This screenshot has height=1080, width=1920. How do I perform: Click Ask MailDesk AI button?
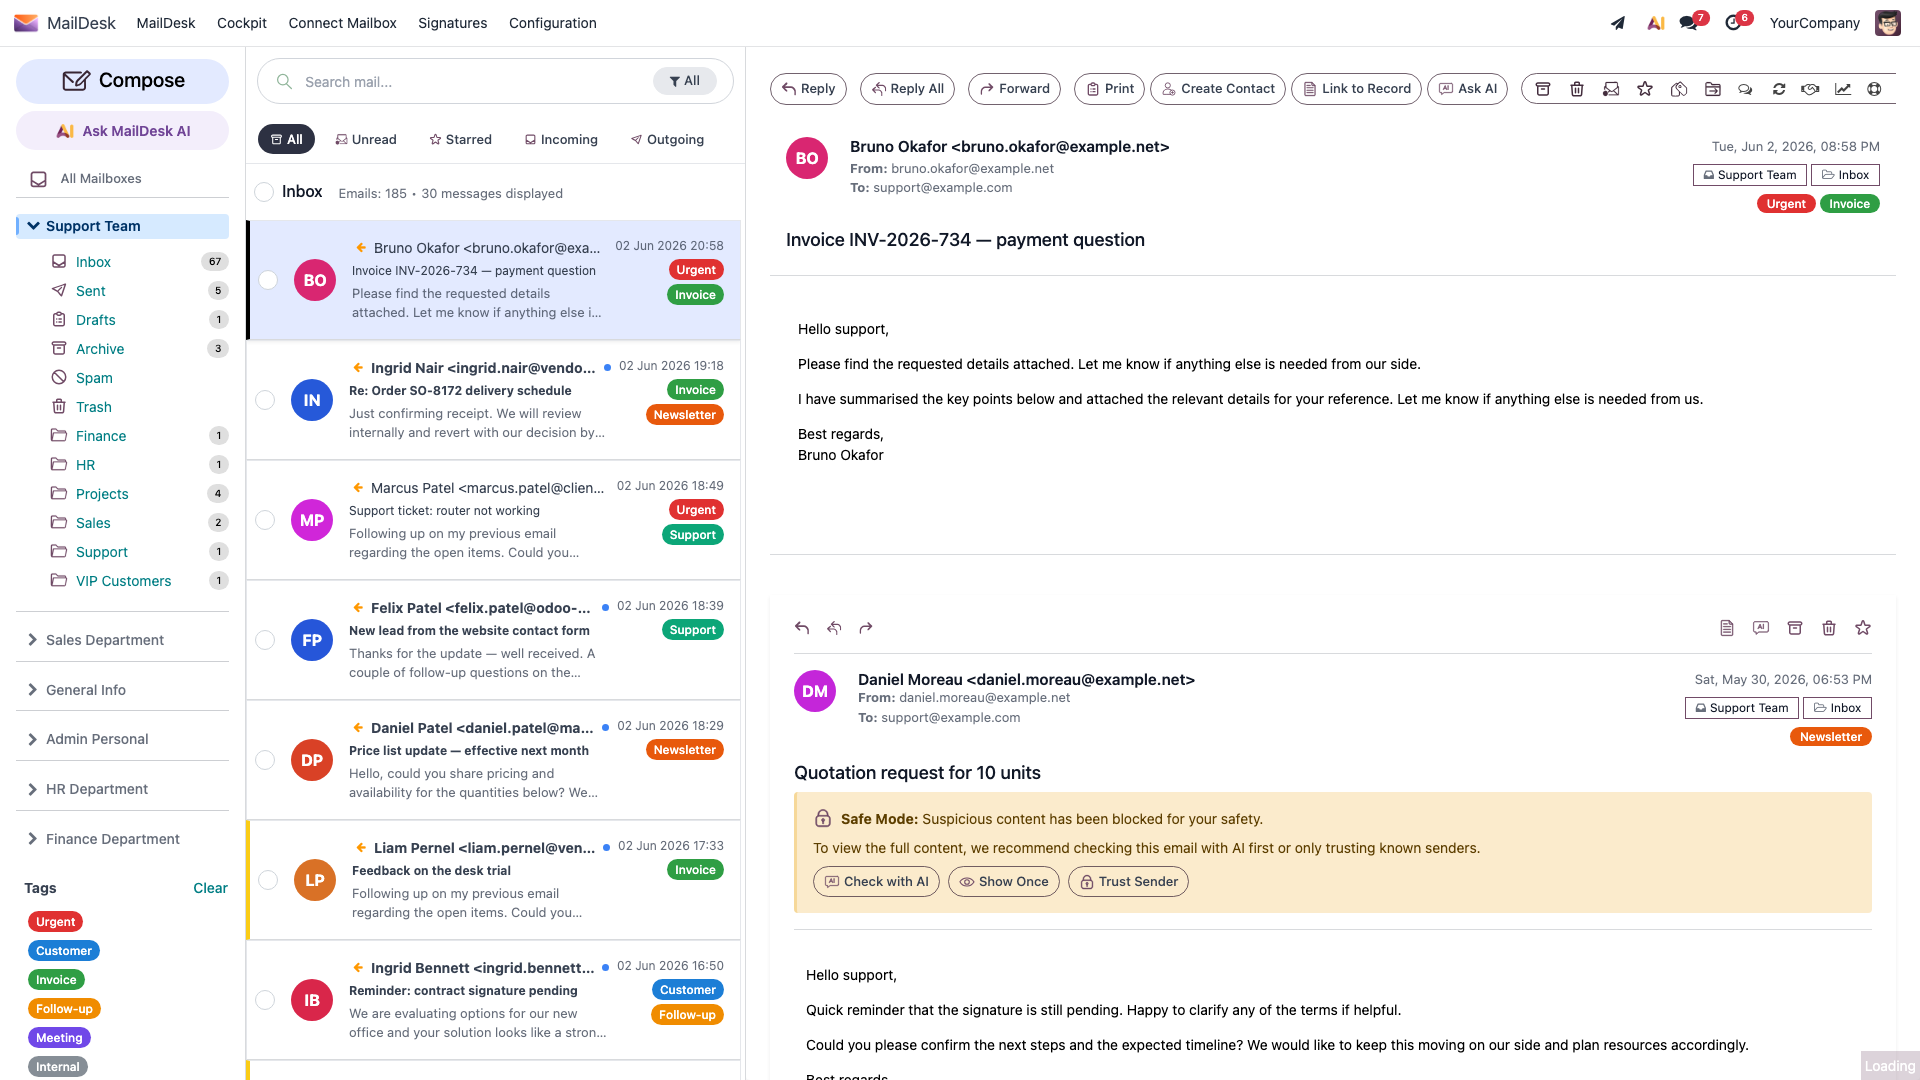point(122,131)
